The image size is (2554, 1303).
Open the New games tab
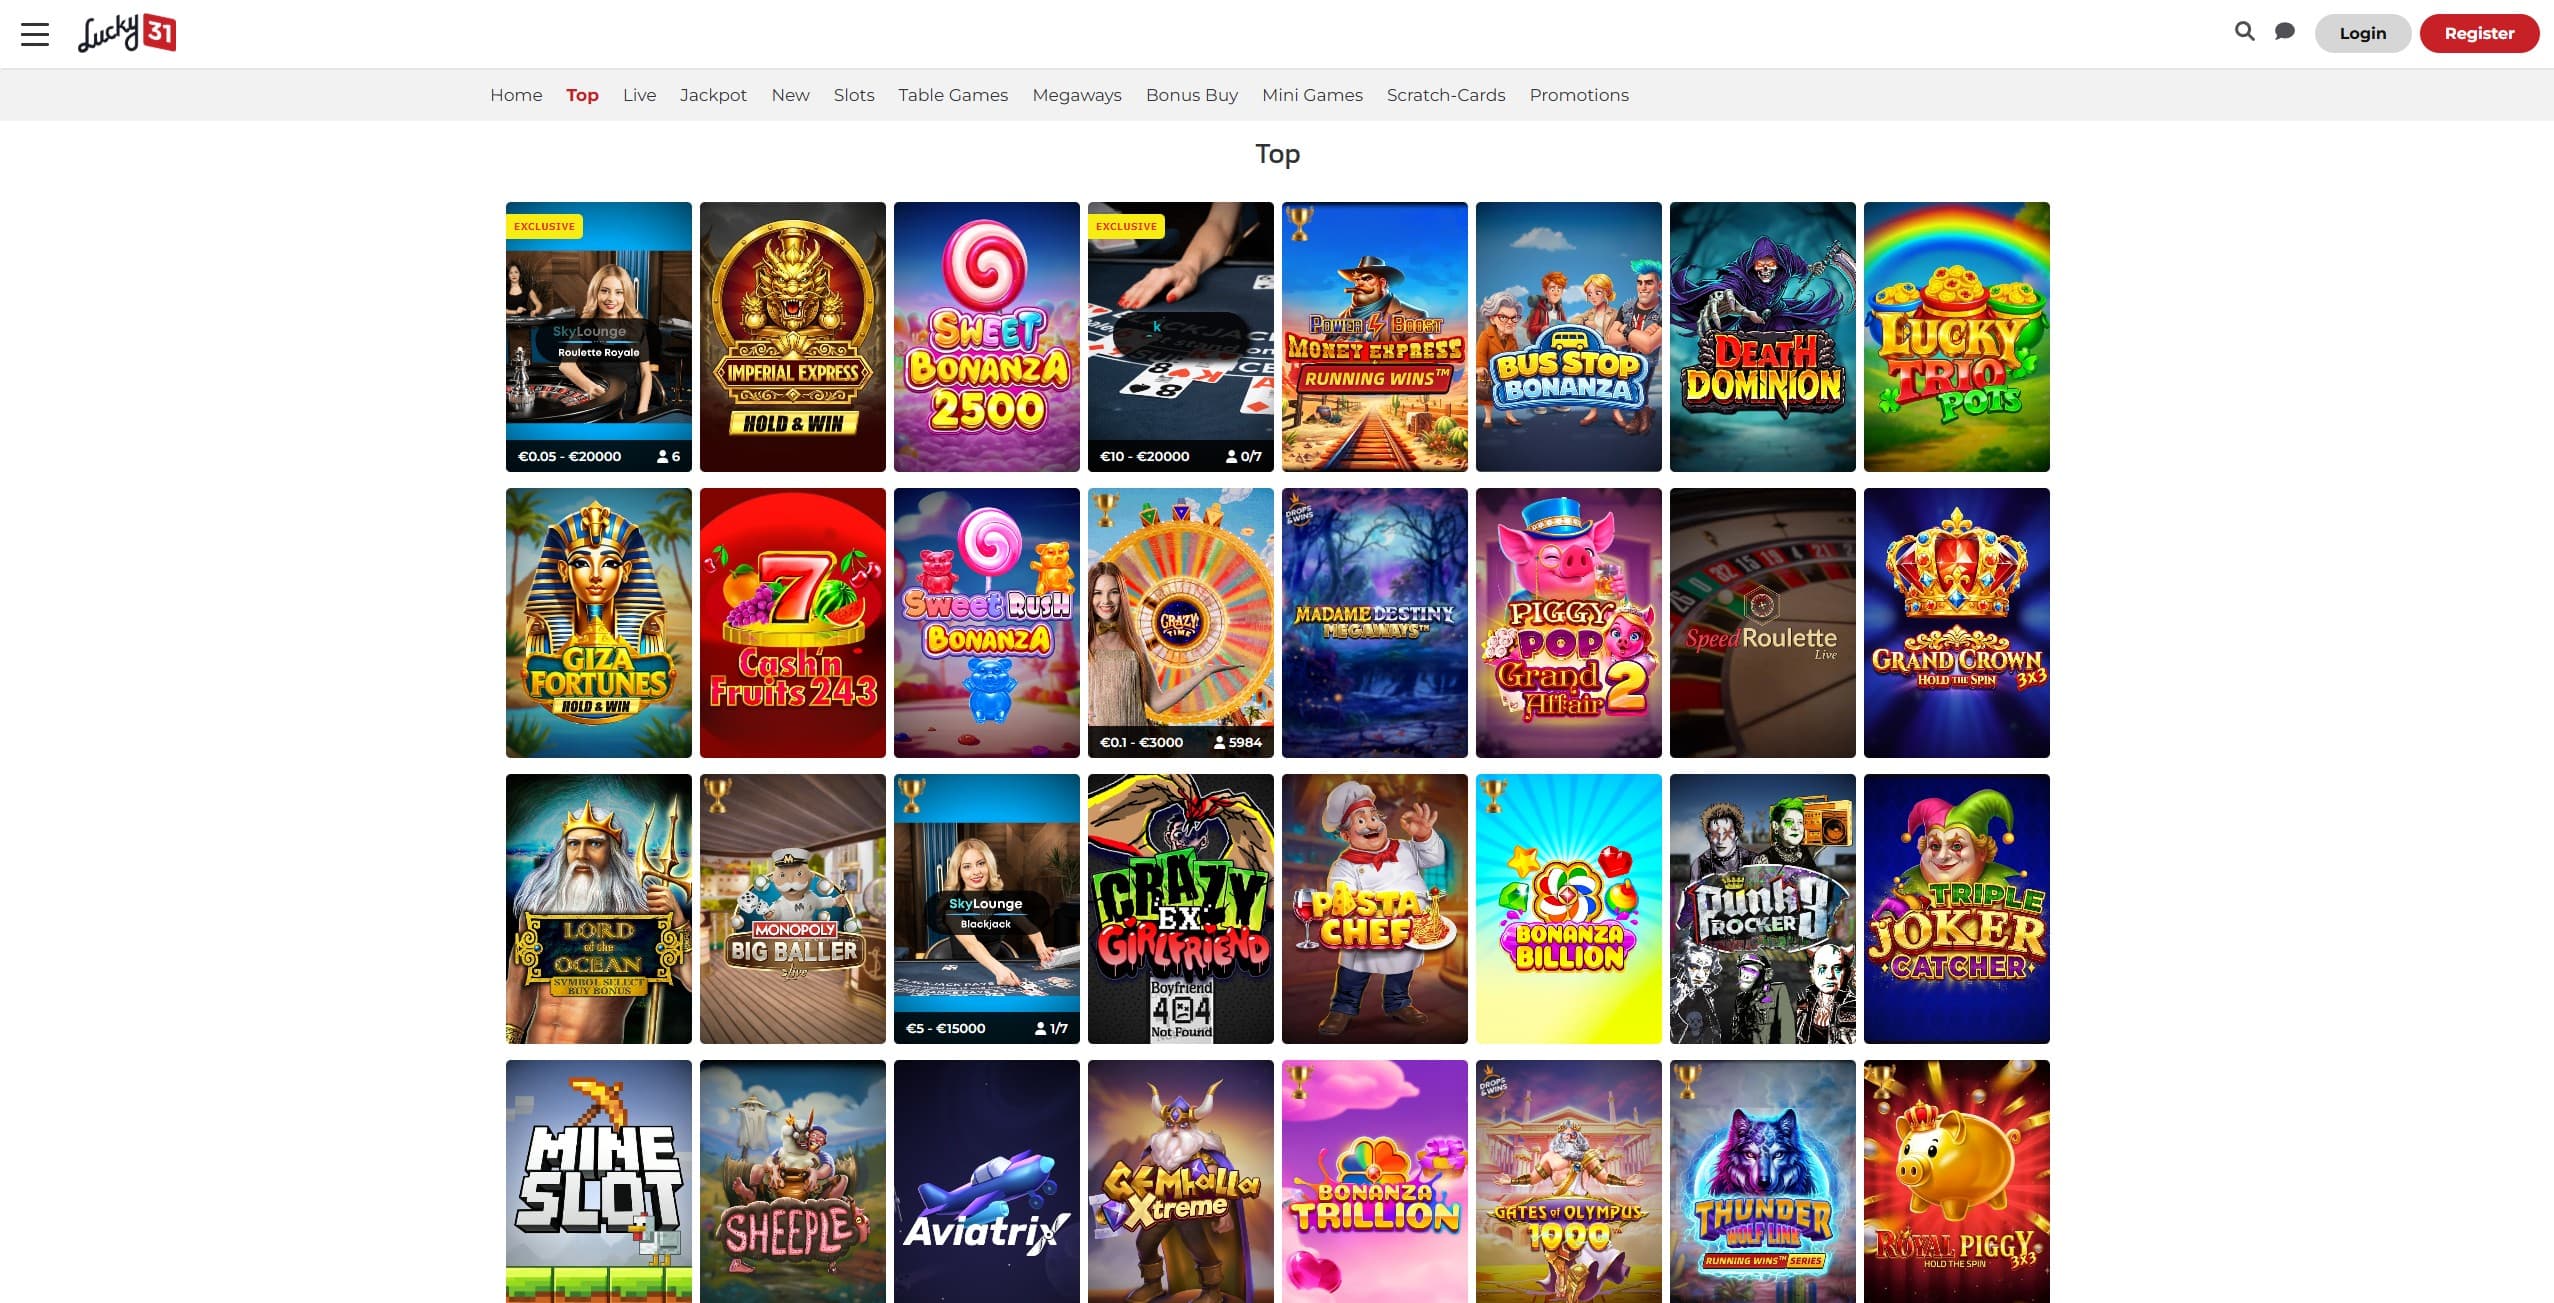click(790, 95)
